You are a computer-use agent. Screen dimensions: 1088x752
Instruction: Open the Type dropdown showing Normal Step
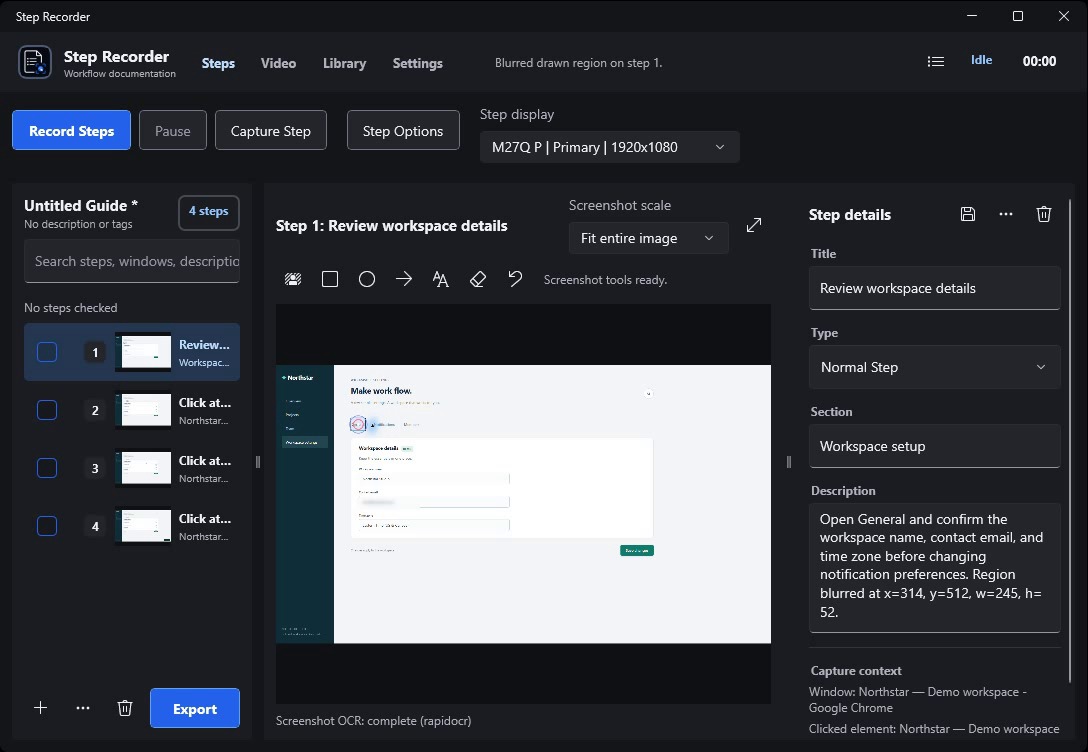pos(934,367)
